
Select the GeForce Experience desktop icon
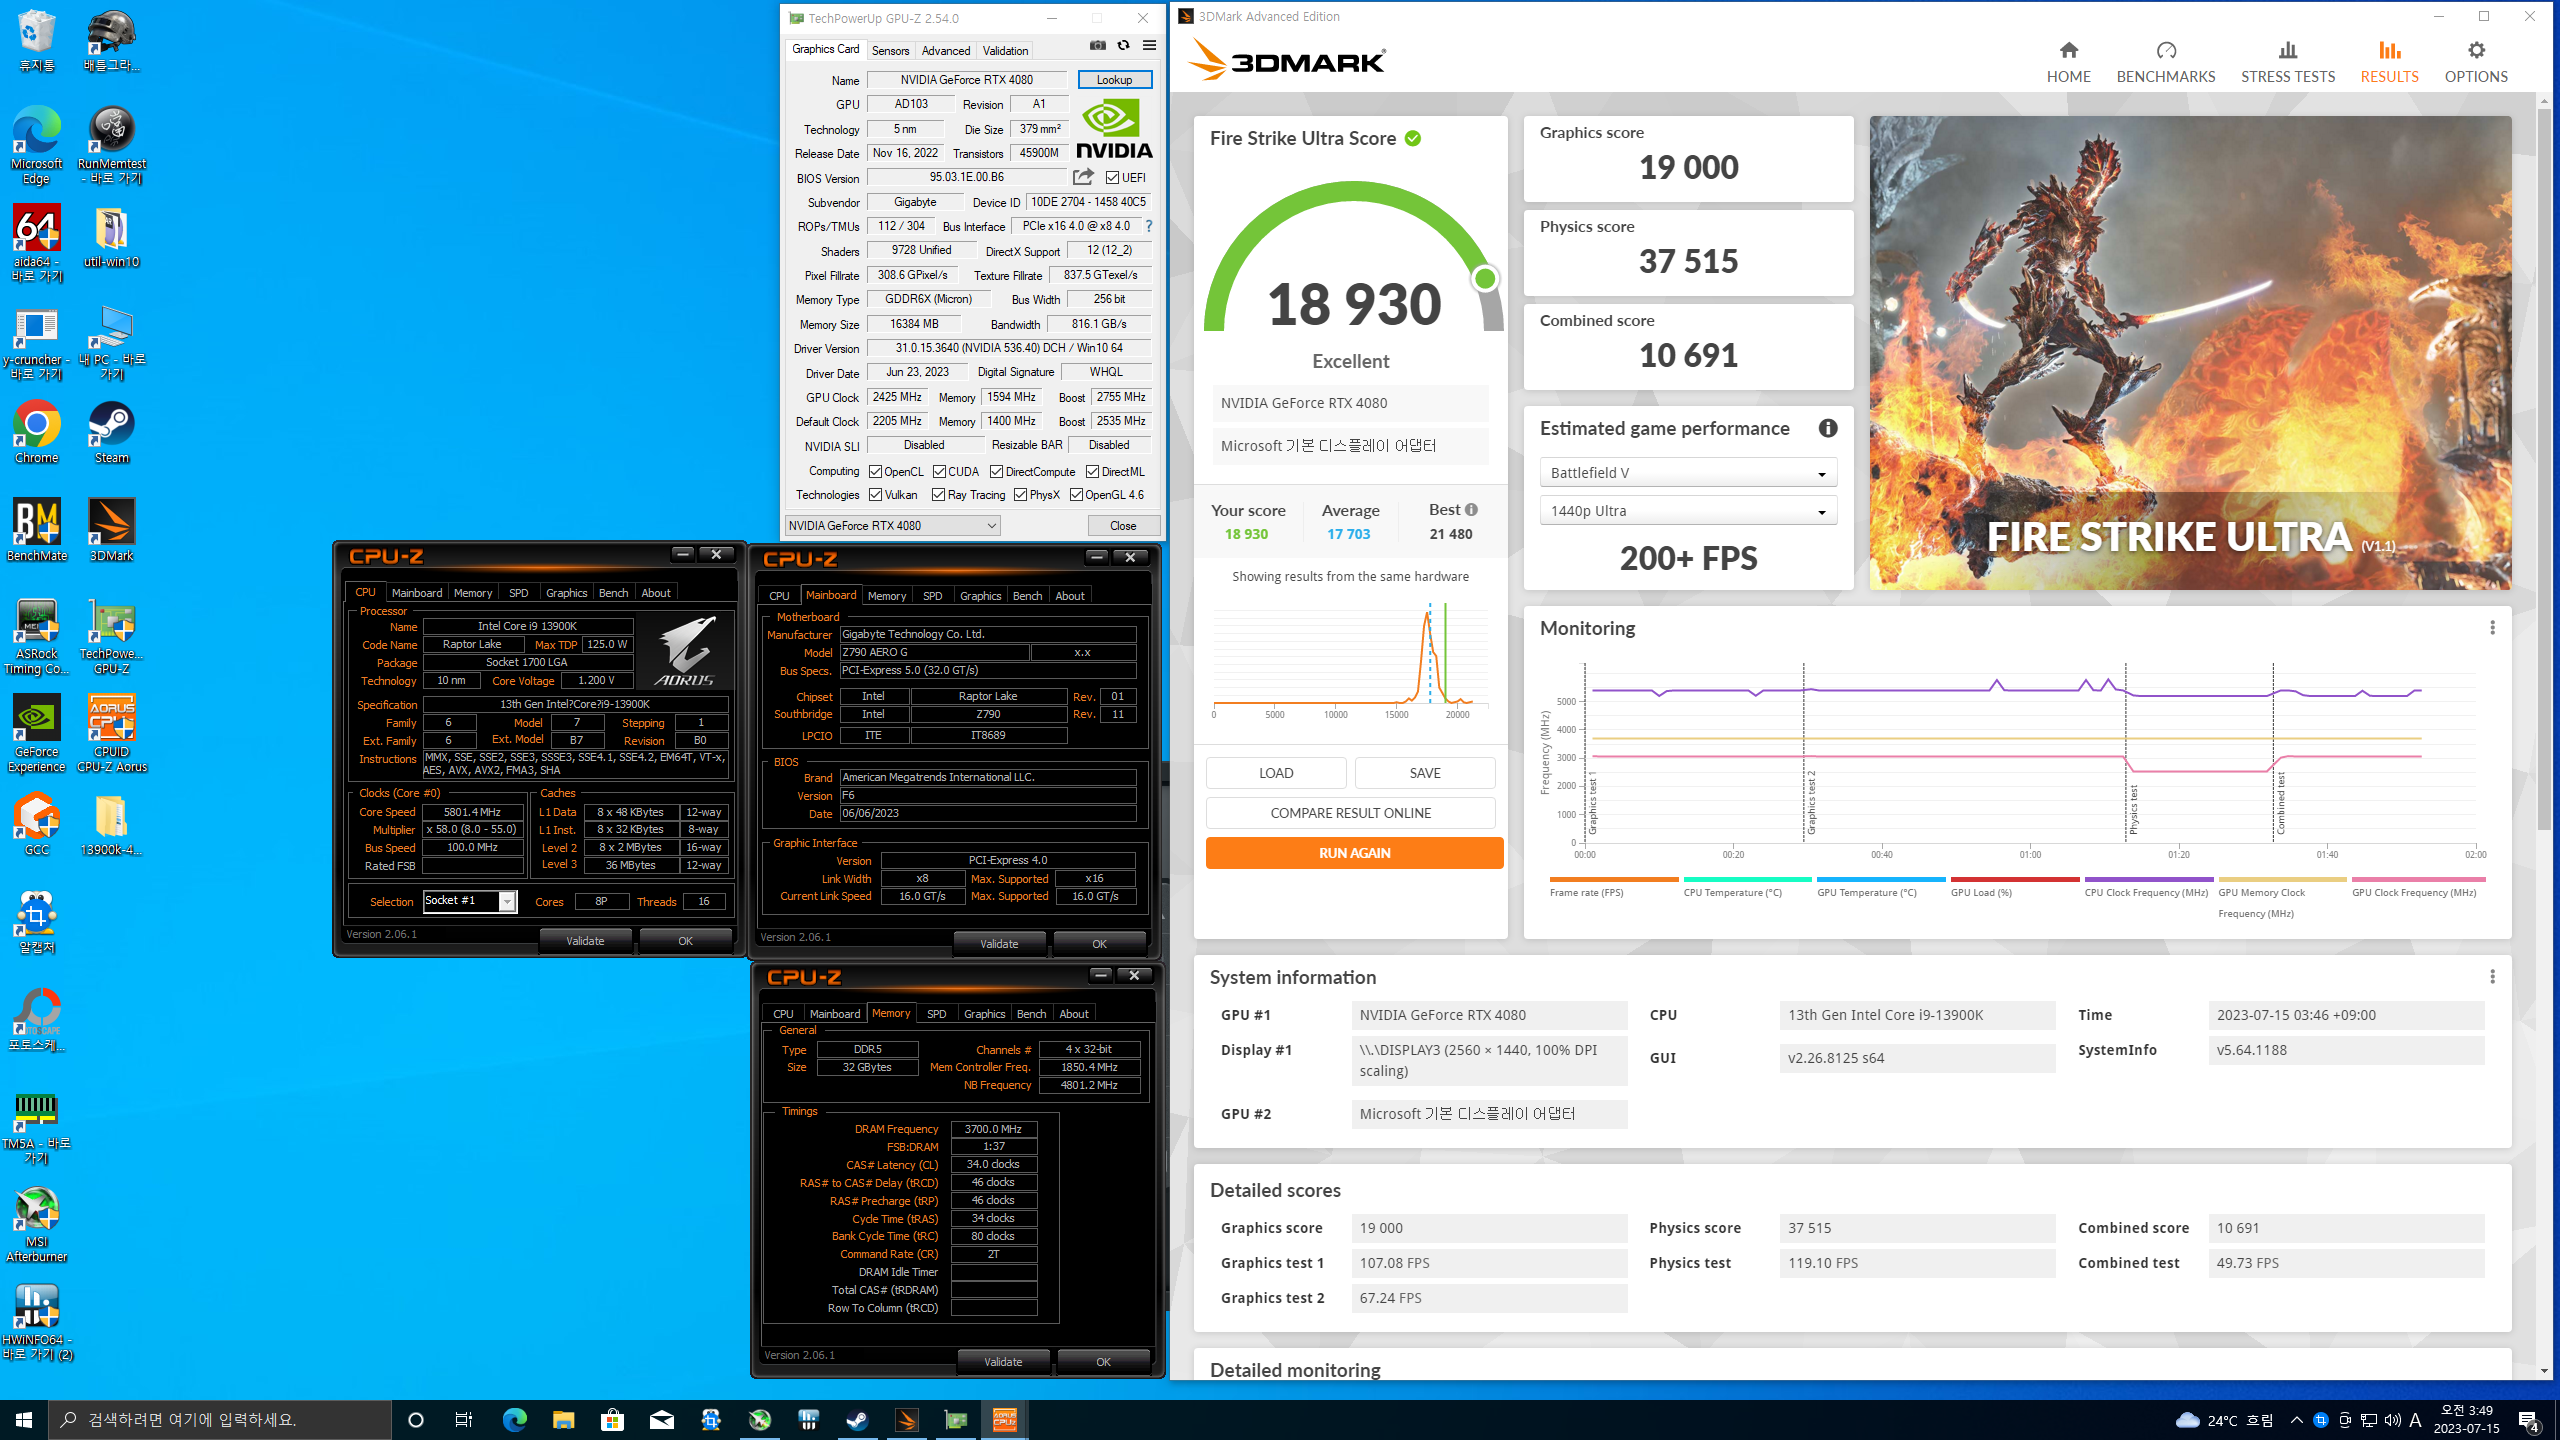coord(37,734)
